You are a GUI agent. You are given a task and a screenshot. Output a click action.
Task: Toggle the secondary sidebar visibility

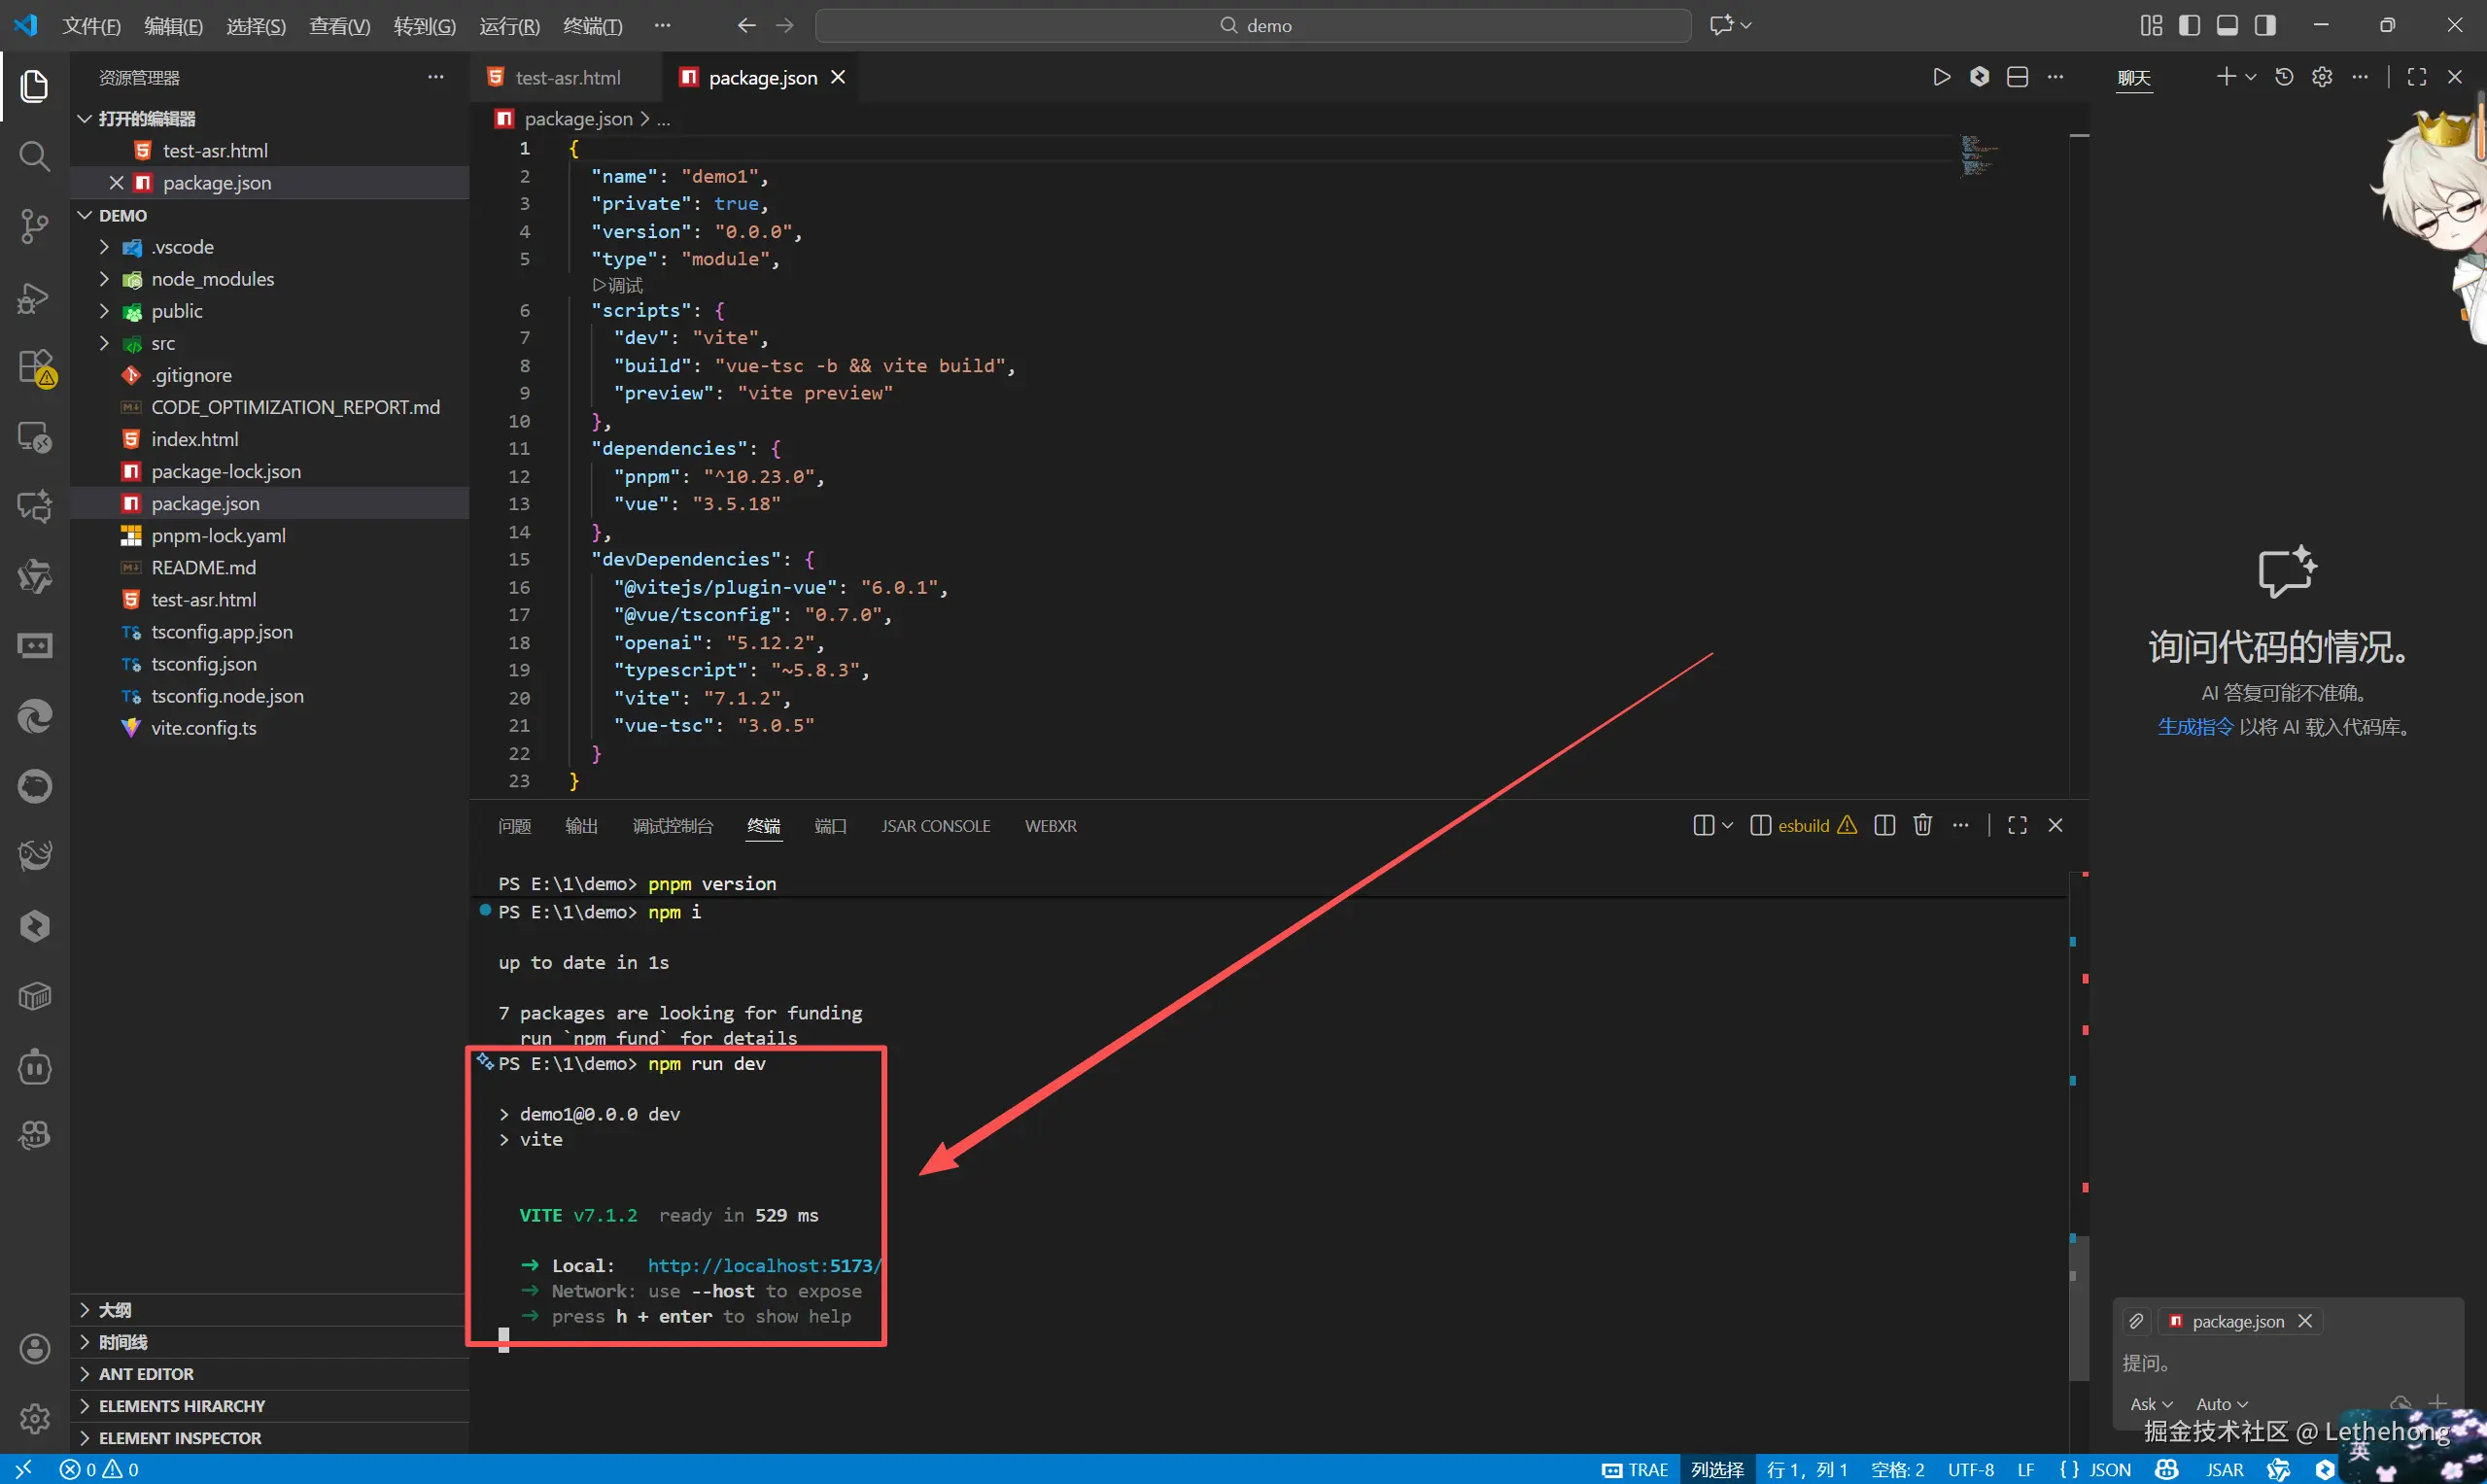tap(2265, 25)
